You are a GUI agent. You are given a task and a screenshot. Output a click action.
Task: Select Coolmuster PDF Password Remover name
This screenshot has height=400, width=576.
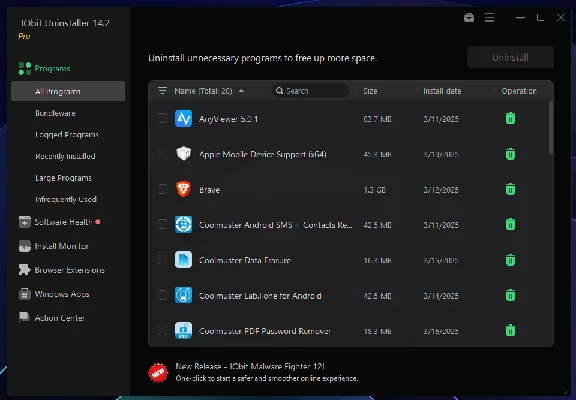point(264,331)
